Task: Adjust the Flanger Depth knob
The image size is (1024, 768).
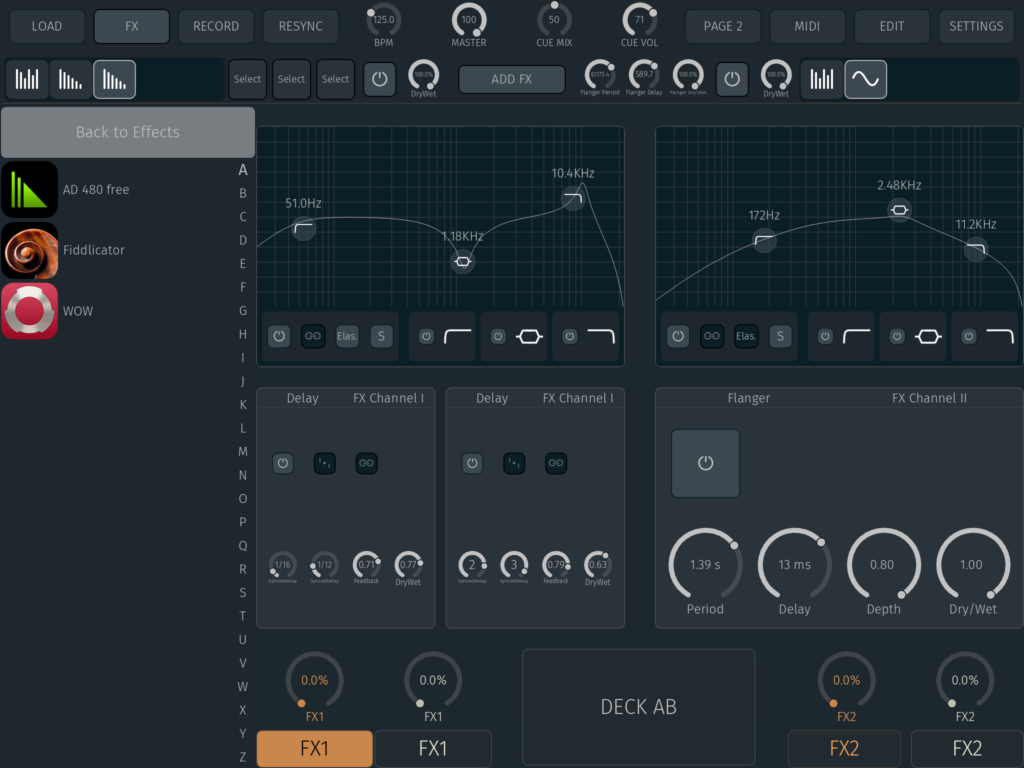Action: (x=882, y=565)
